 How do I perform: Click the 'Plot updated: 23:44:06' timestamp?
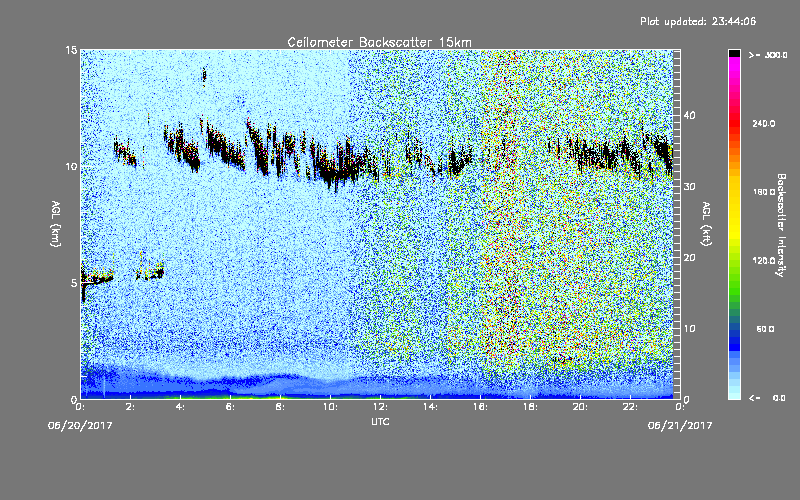(698, 21)
